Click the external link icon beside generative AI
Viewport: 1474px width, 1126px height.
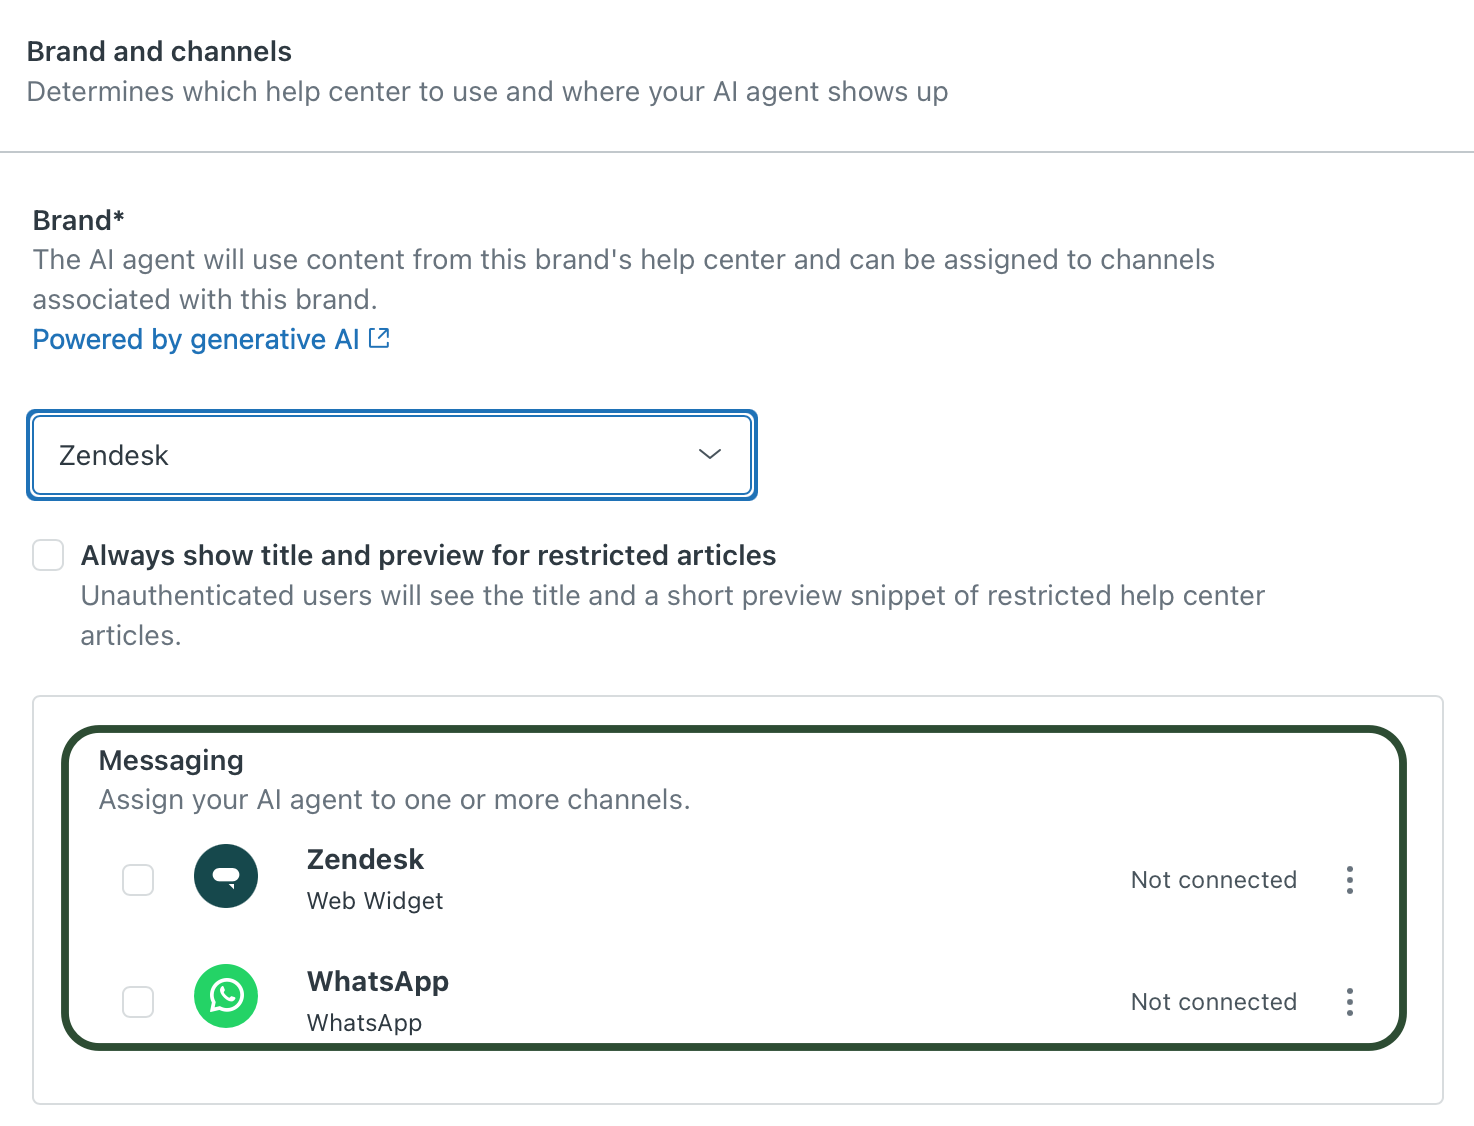click(378, 338)
